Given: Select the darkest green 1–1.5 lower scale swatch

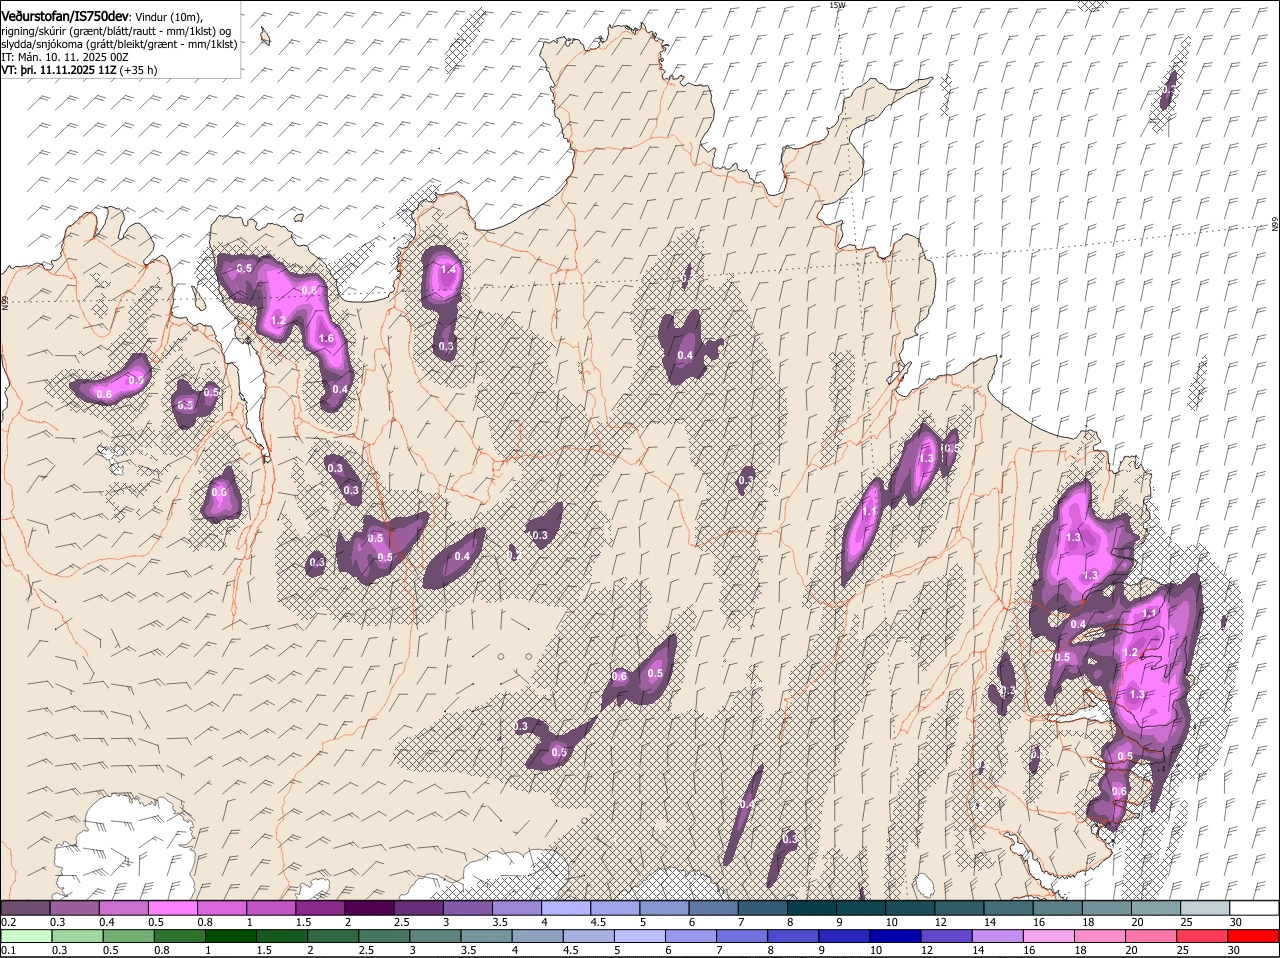Looking at the screenshot, I should click(x=230, y=936).
